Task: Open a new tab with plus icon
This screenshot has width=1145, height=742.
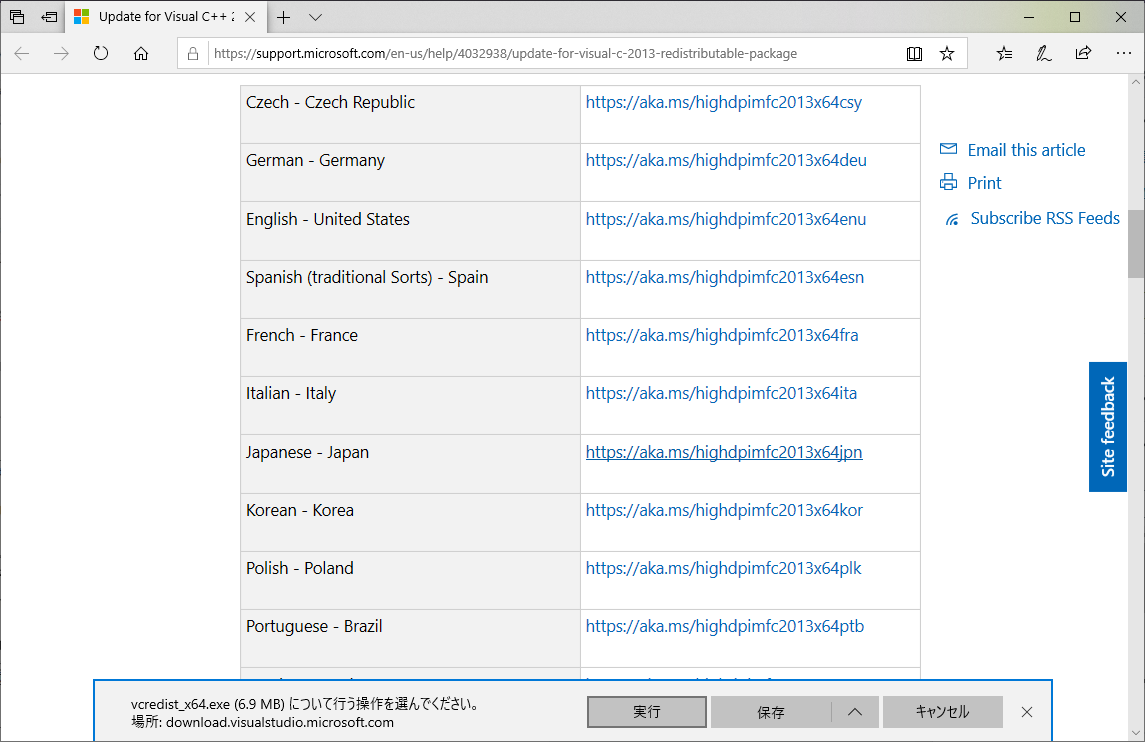Action: (283, 17)
